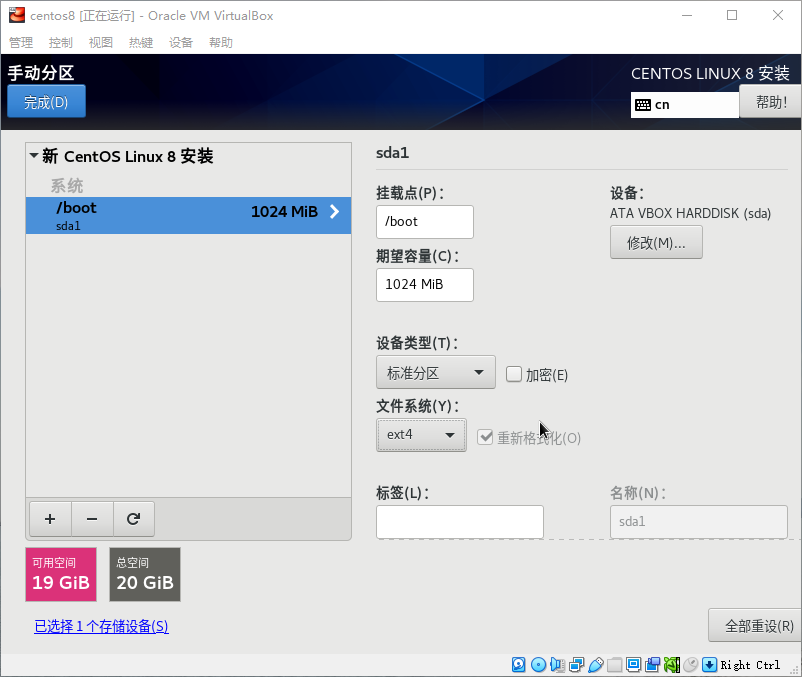Click the VirtualBox hard disk activity icon
The image size is (802, 677).
(518, 665)
